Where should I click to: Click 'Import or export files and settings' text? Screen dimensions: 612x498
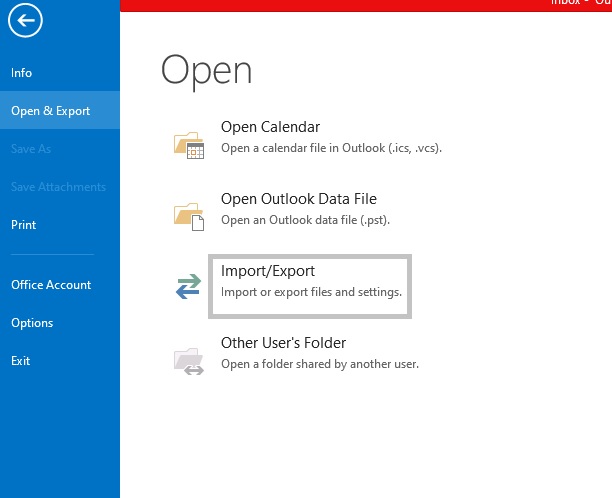[x=311, y=292]
